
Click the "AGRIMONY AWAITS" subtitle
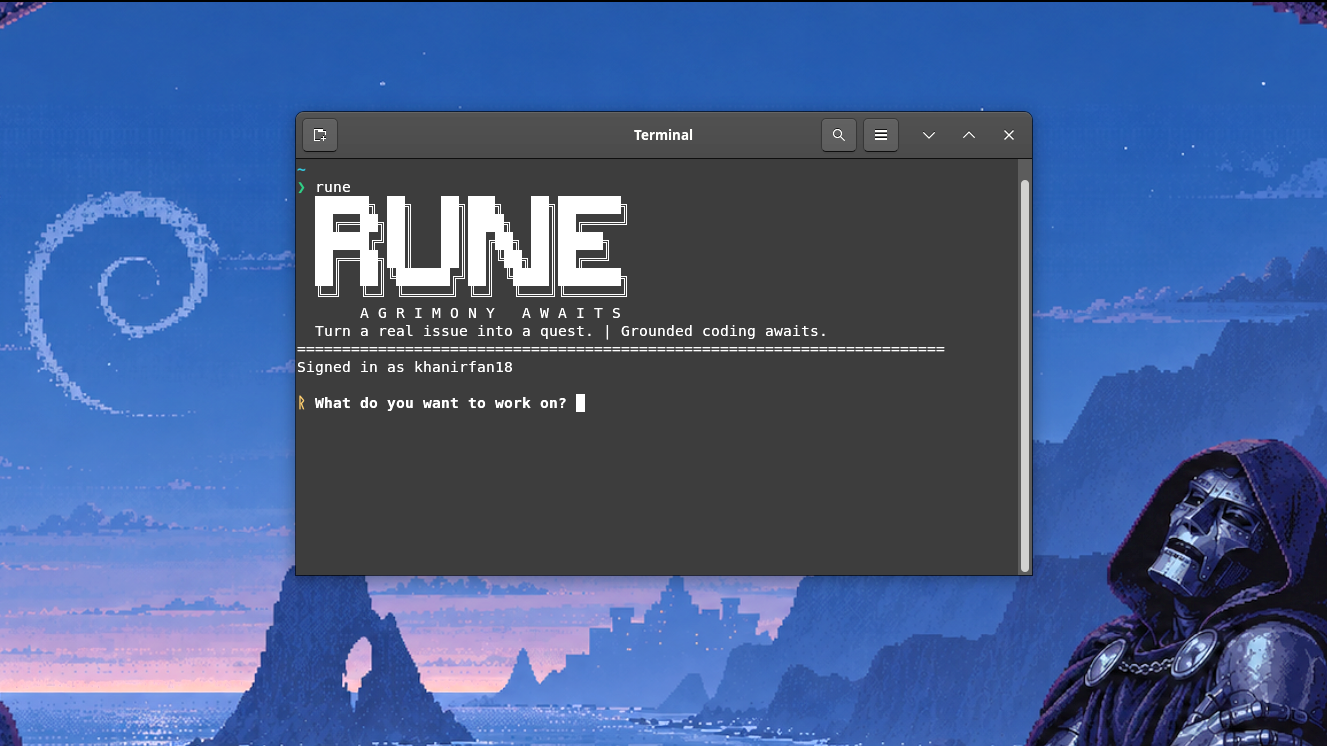[492, 313]
